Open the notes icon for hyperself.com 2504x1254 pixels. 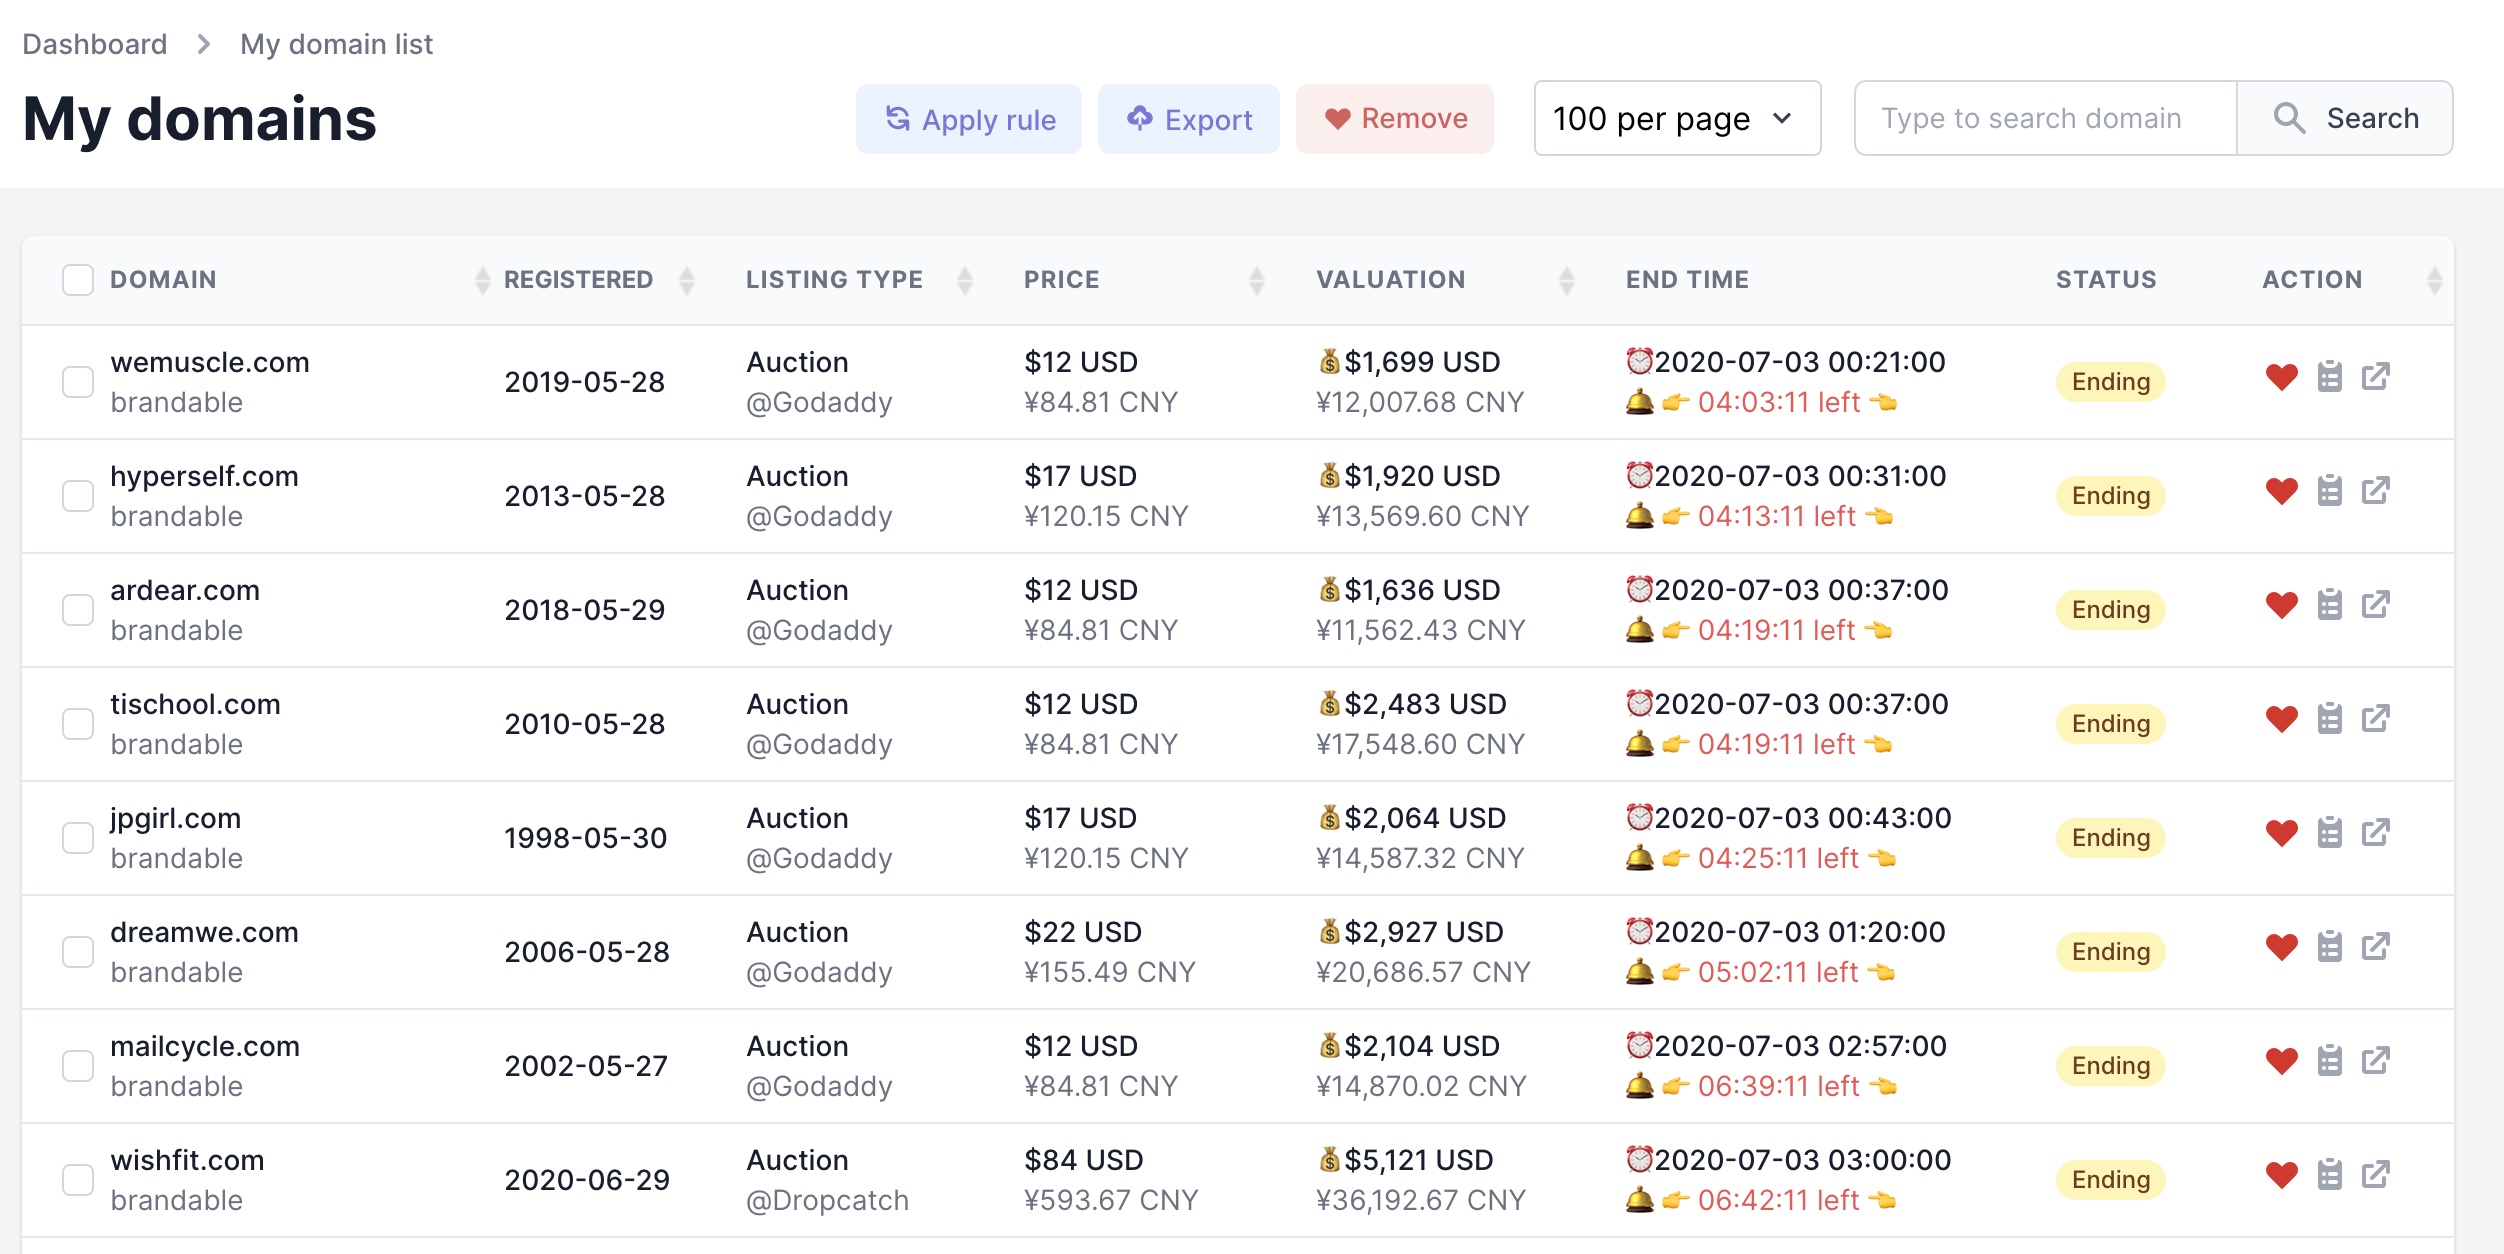click(2329, 491)
